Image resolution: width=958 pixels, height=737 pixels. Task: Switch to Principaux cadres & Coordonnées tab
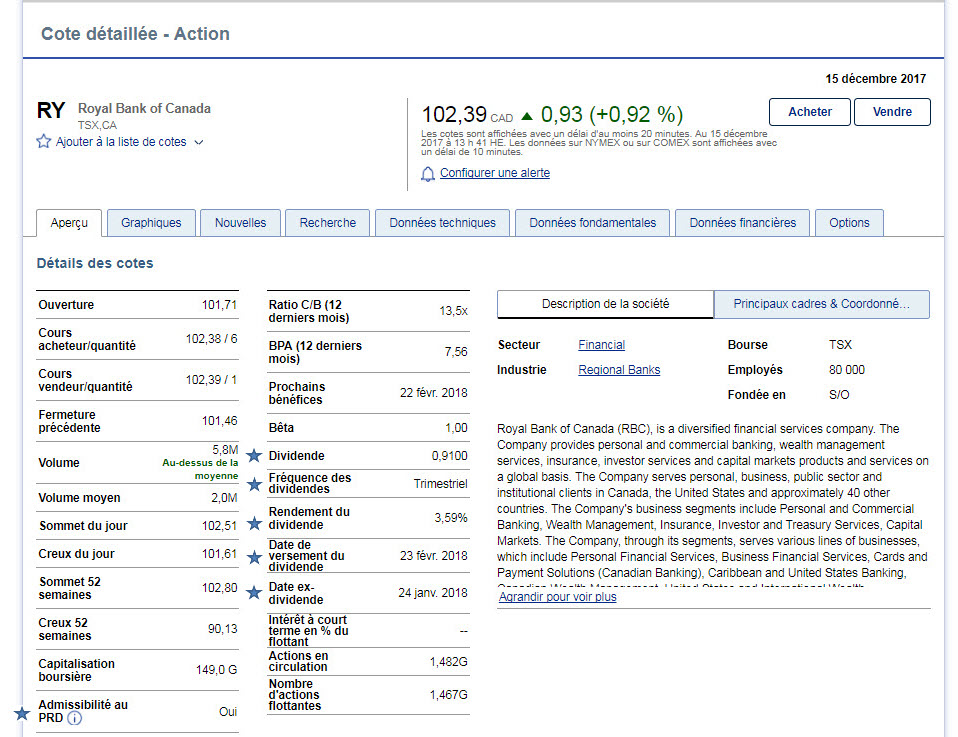click(821, 304)
